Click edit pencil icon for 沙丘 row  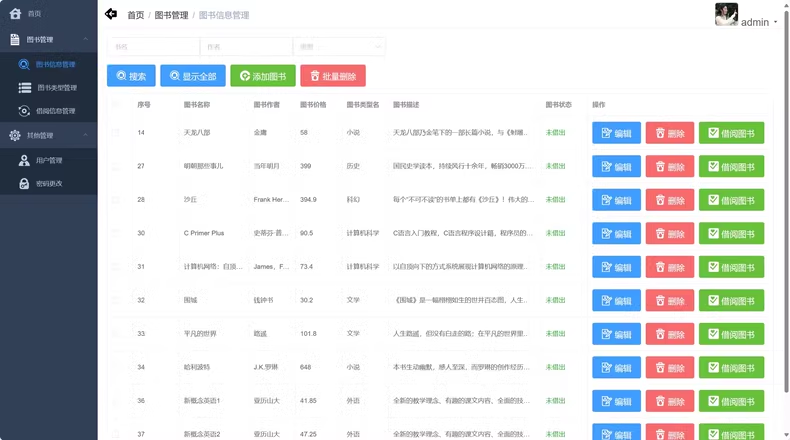tap(607, 200)
